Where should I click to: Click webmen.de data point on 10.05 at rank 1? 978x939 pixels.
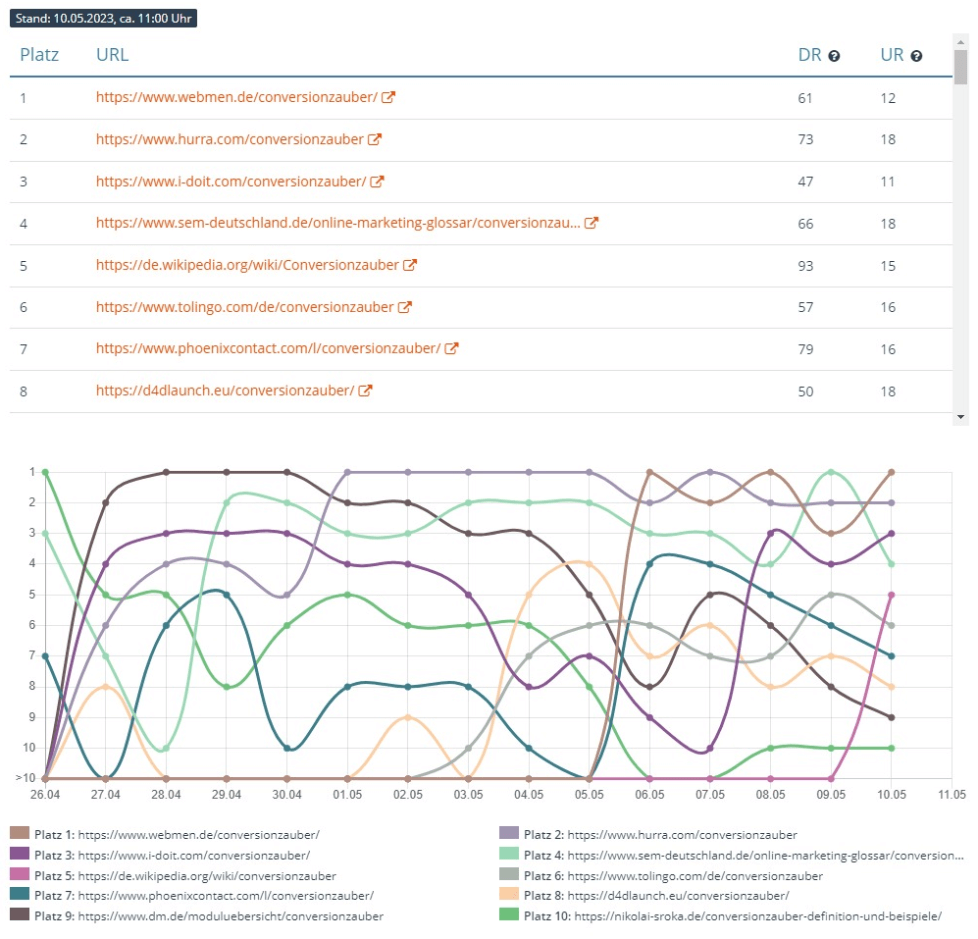[891, 472]
